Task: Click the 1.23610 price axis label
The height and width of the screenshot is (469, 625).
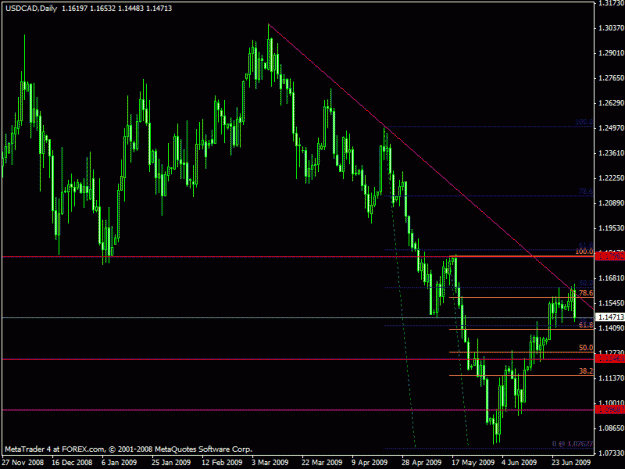Action: pyautogui.click(x=611, y=153)
